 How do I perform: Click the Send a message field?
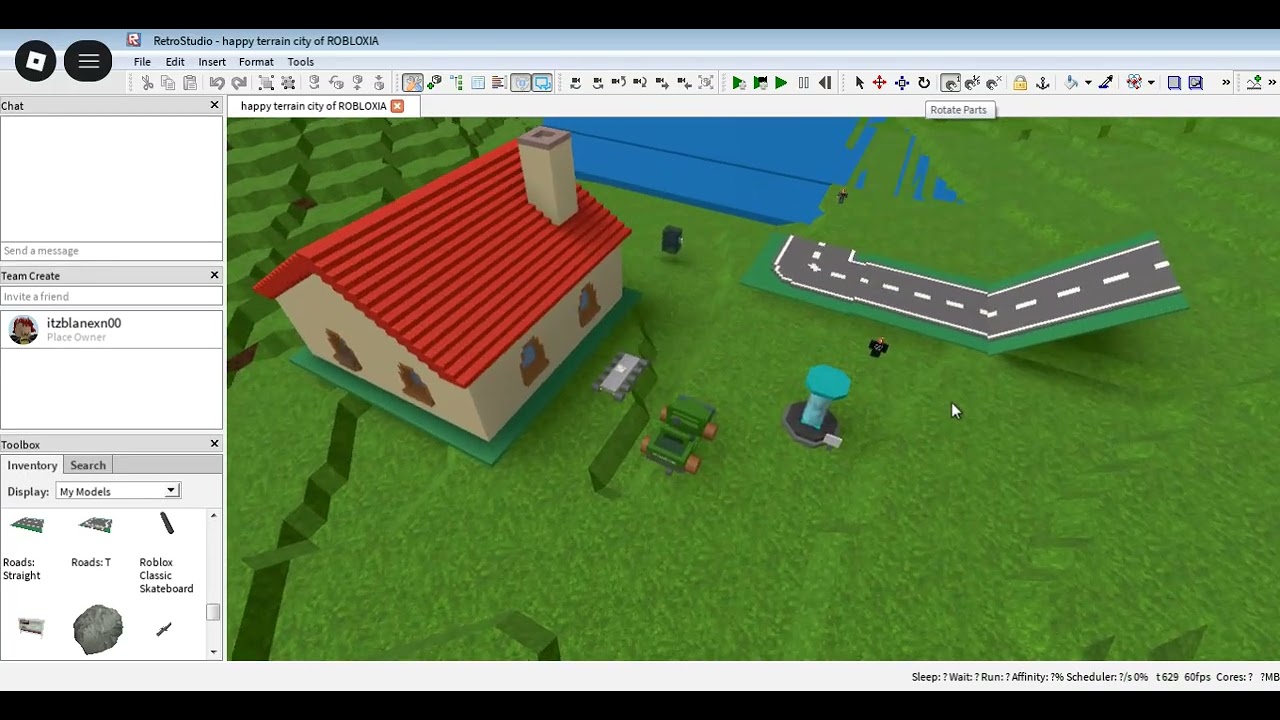111,251
